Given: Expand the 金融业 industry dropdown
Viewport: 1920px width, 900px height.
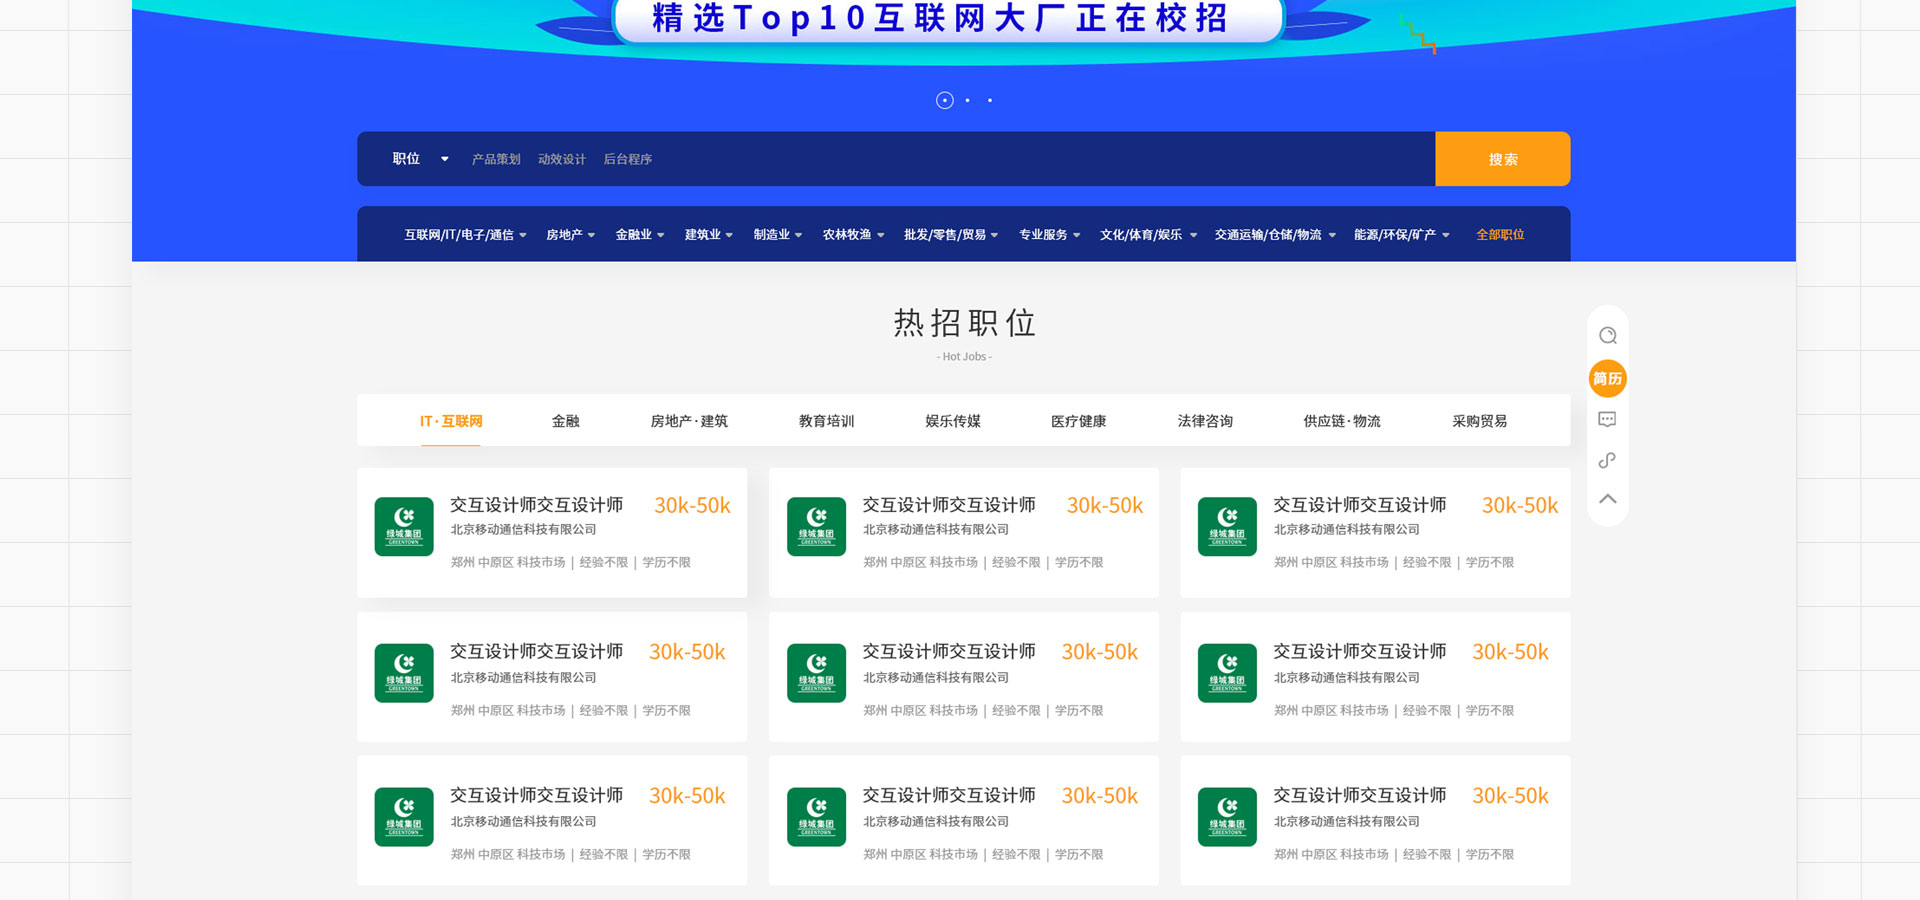Looking at the screenshot, I should click(639, 235).
